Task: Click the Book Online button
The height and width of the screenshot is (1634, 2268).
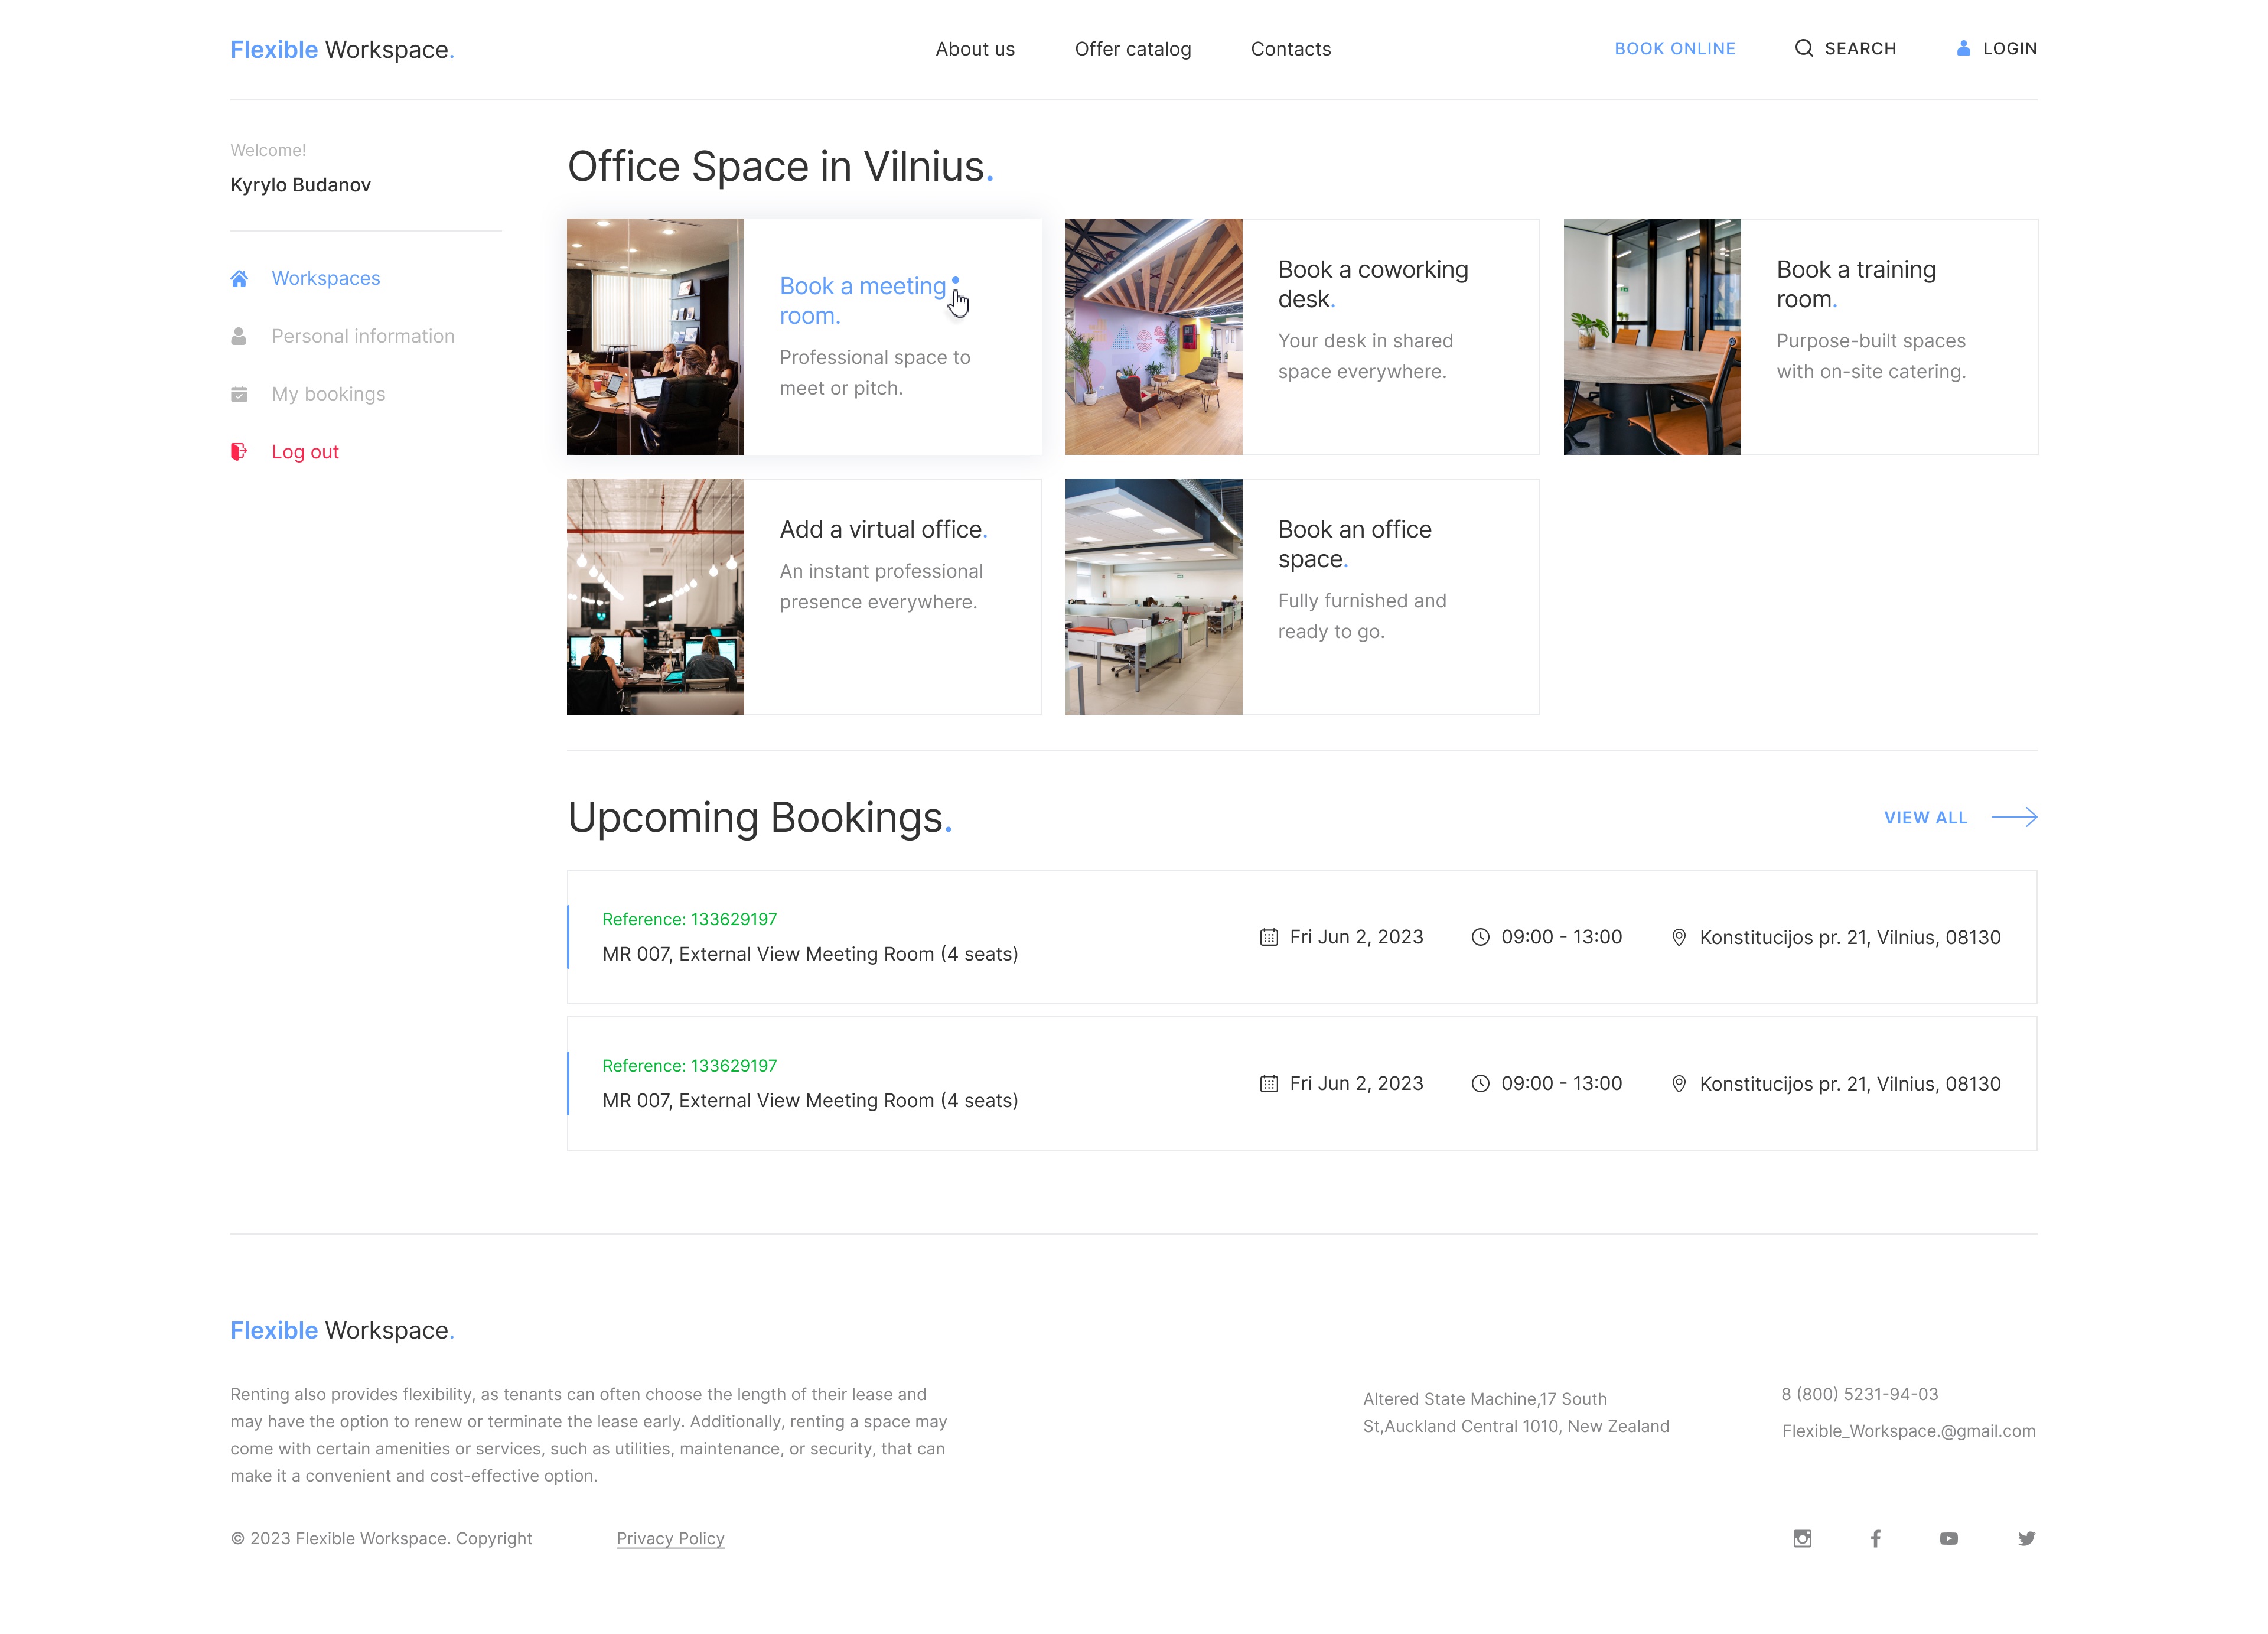Action: coord(1674,47)
